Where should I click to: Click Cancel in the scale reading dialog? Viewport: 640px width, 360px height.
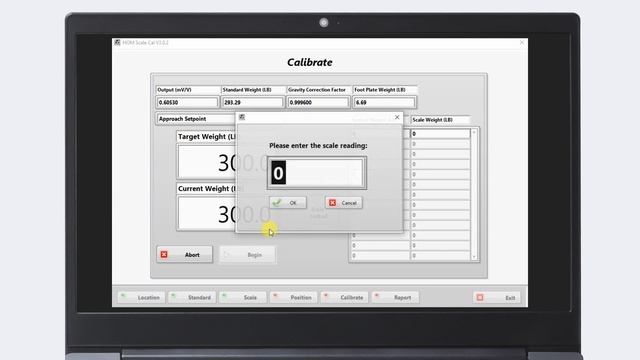(344, 203)
